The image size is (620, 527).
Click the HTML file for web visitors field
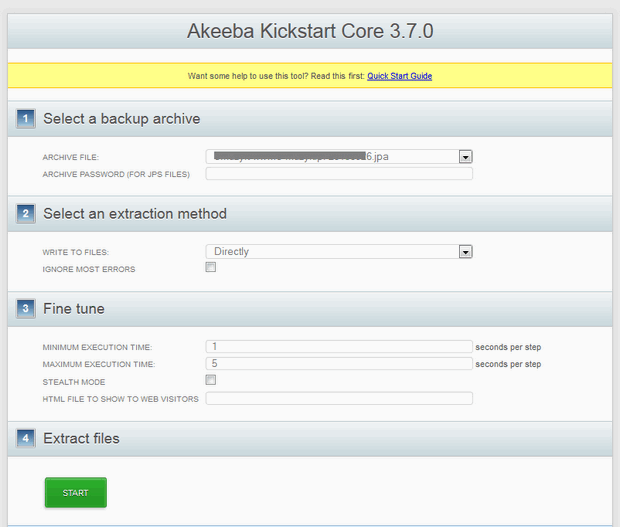point(339,398)
